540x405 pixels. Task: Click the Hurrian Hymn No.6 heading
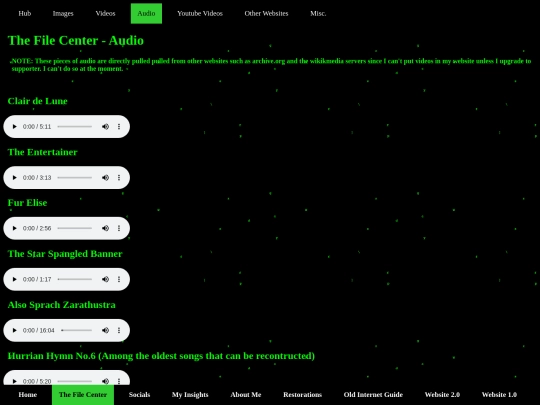point(161,356)
